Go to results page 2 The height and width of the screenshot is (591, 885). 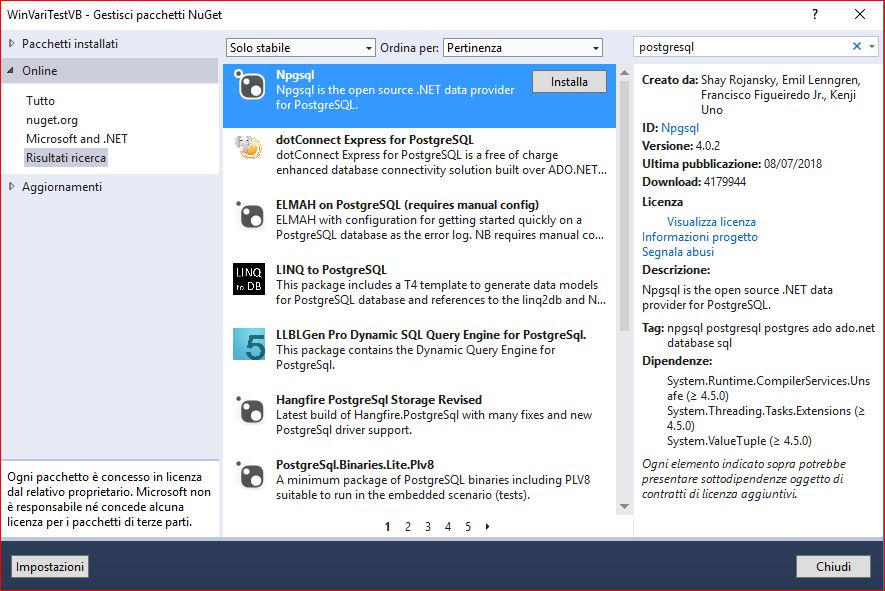click(408, 527)
